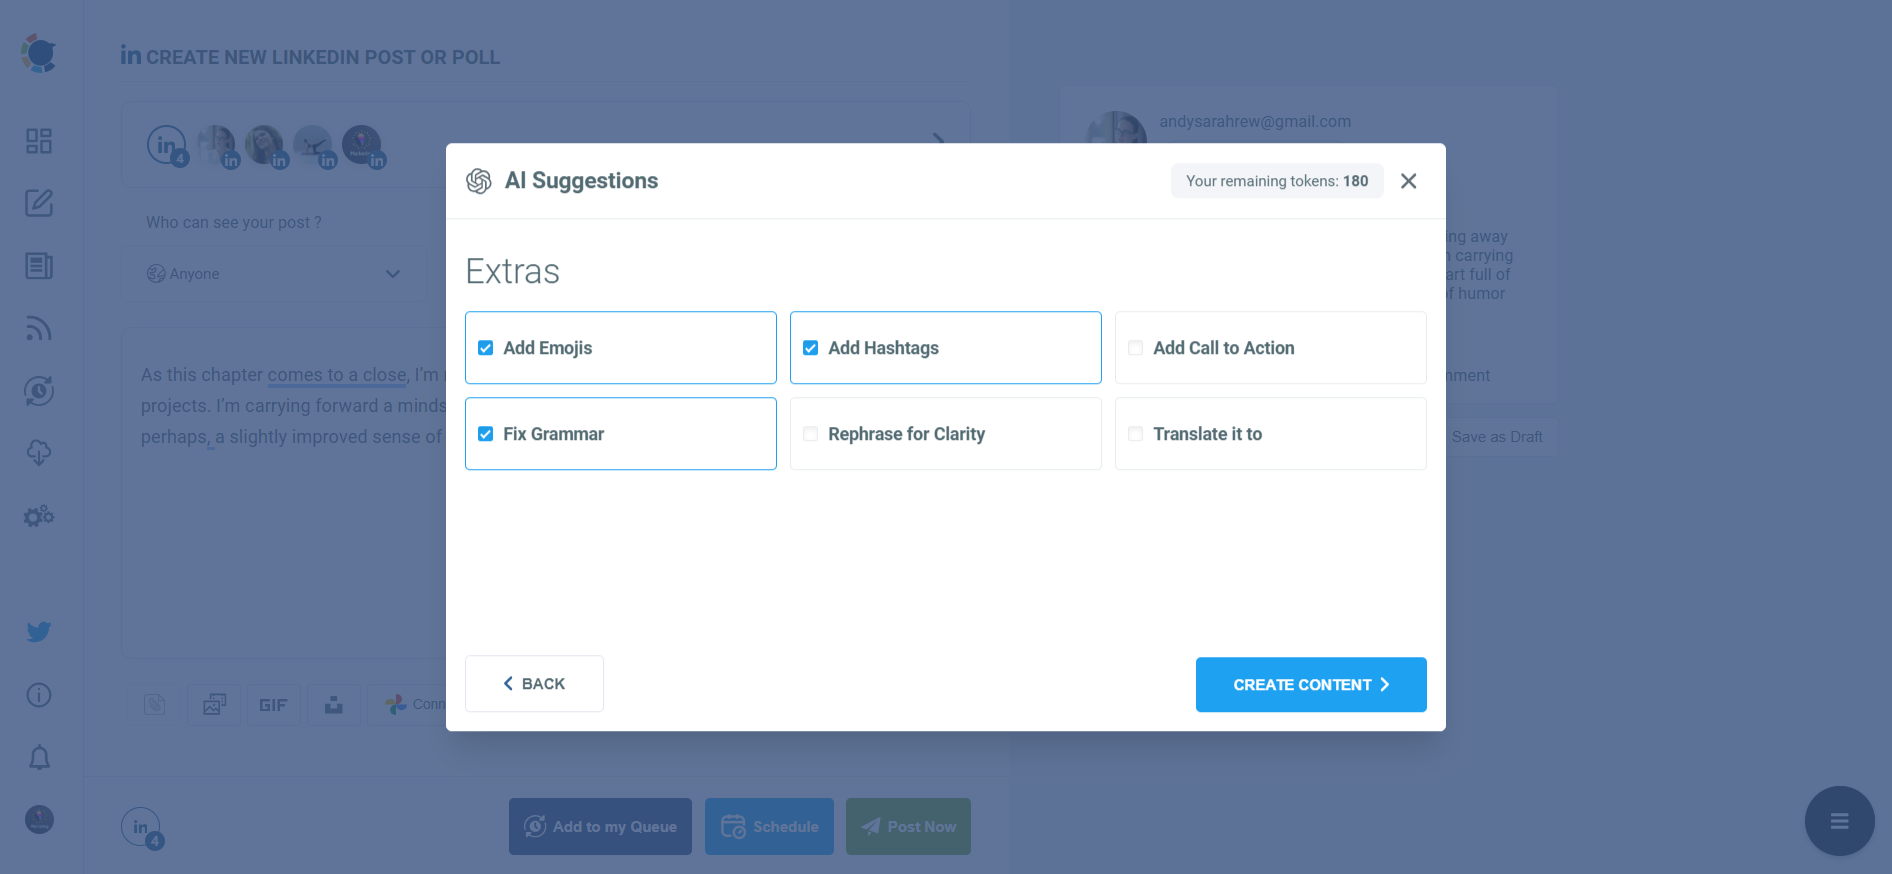The width and height of the screenshot is (1892, 874).
Task: Click the cloud import sidebar icon
Action: [x=38, y=453]
